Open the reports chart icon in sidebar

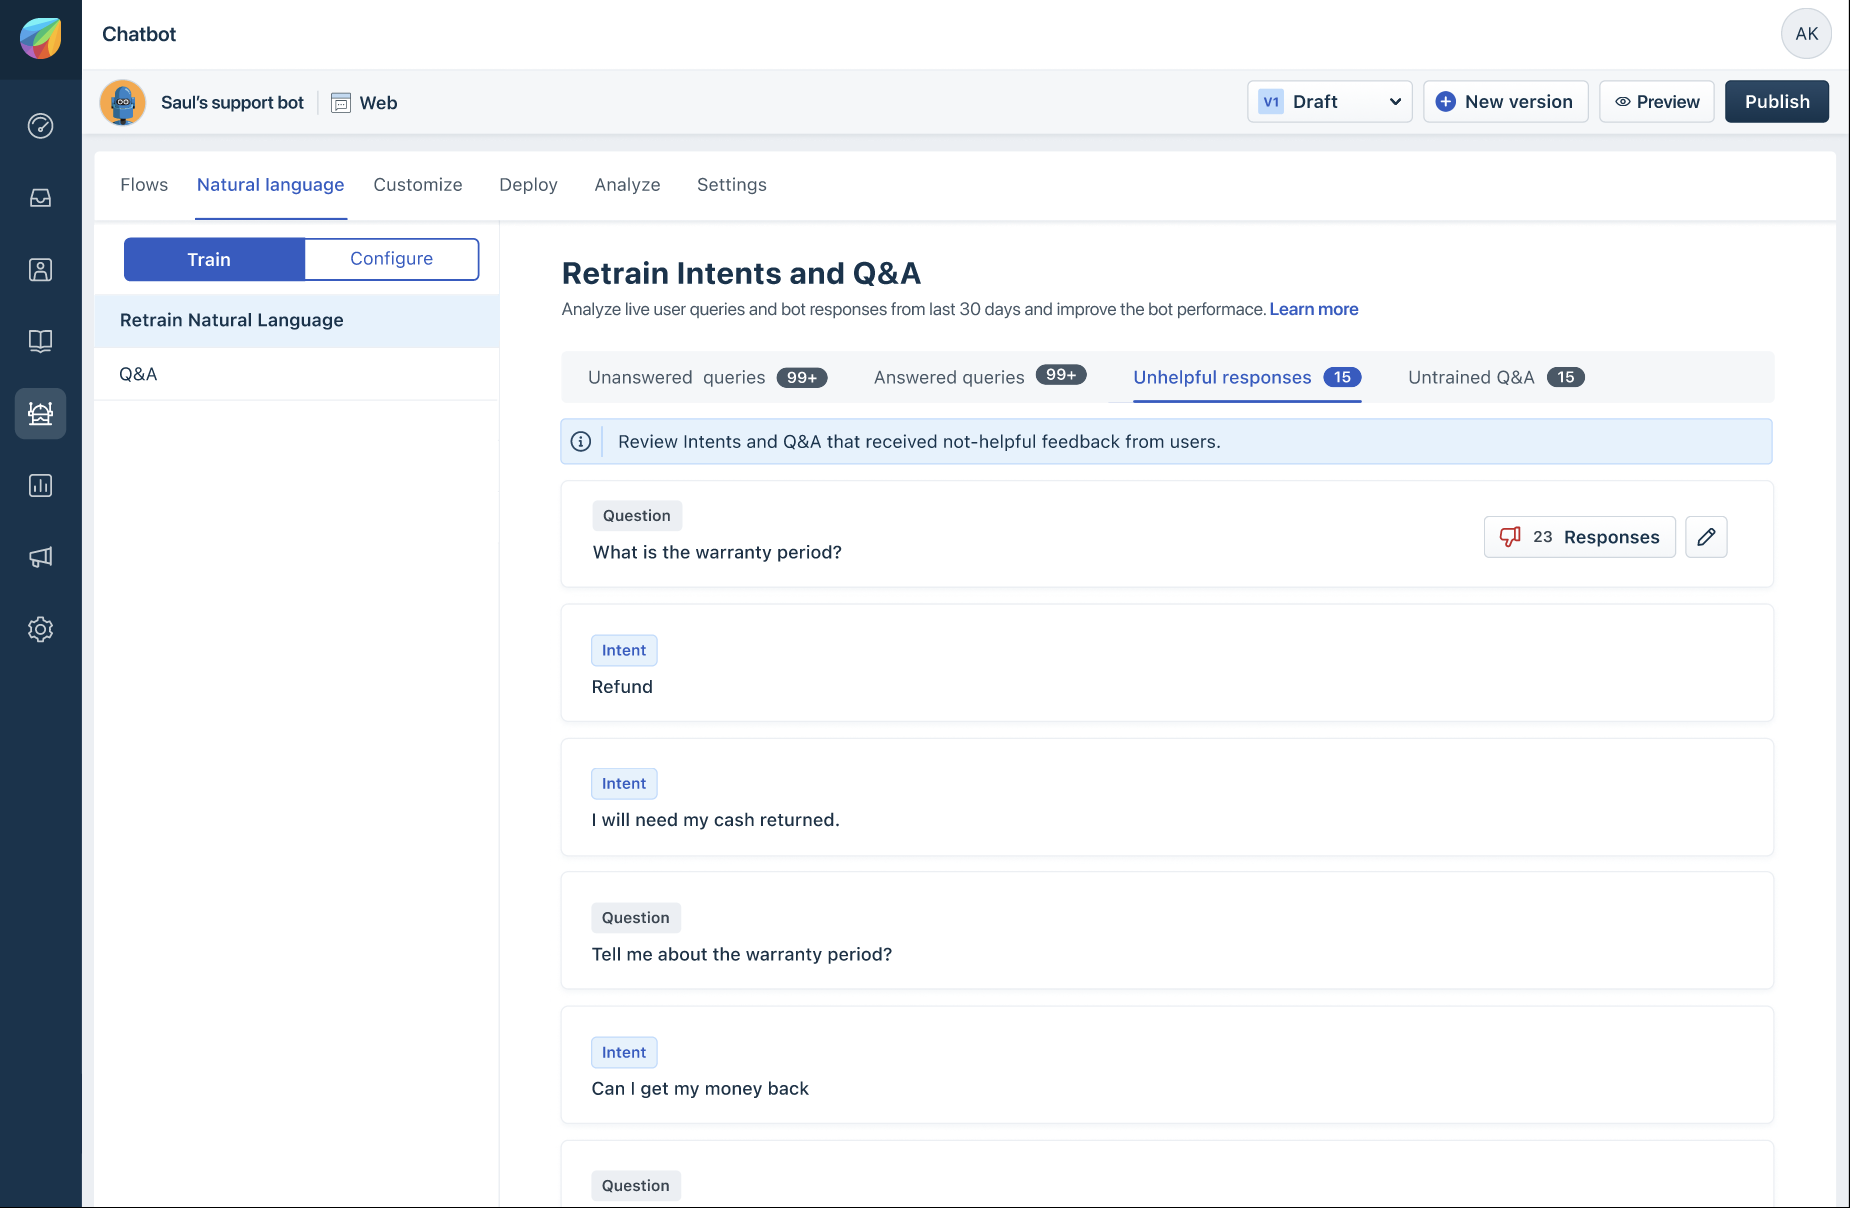tap(40, 486)
